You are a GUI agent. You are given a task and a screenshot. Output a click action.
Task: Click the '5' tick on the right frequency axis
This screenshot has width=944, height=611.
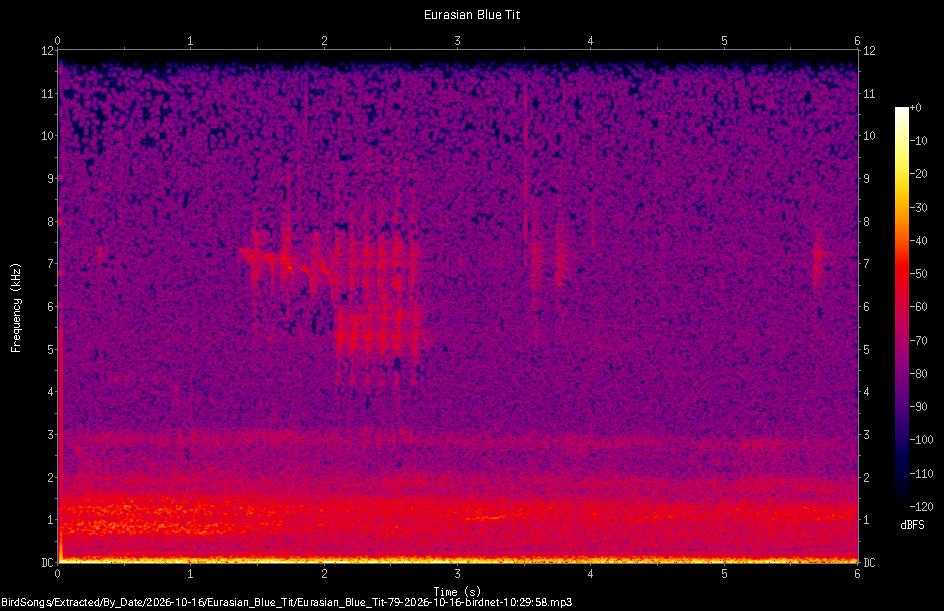pyautogui.click(x=867, y=349)
